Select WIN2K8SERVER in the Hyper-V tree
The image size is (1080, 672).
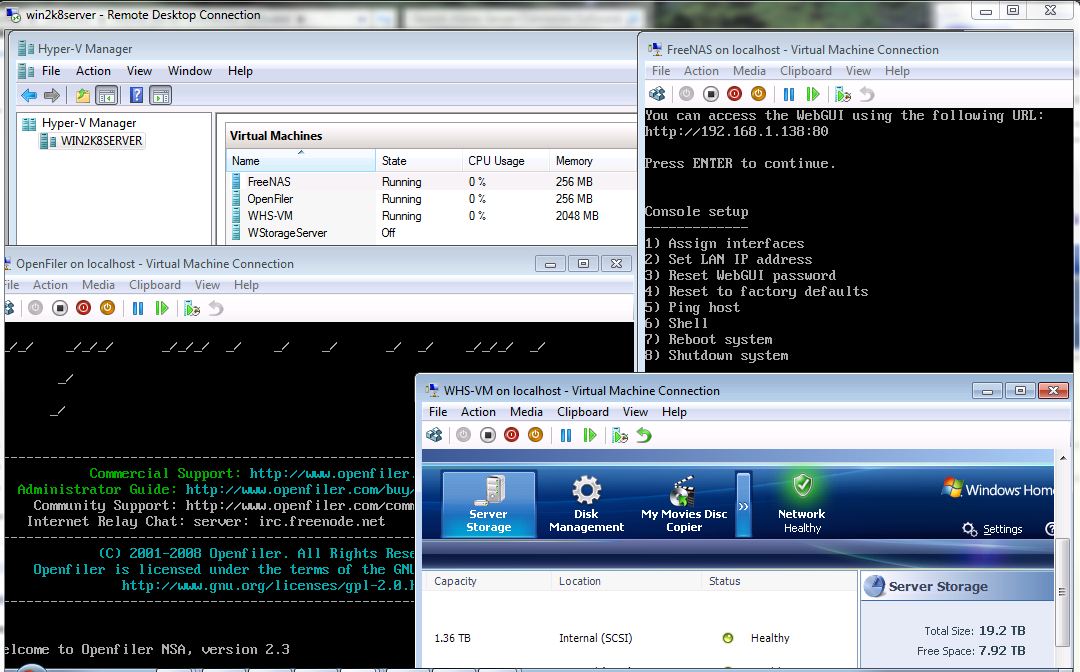(x=101, y=141)
